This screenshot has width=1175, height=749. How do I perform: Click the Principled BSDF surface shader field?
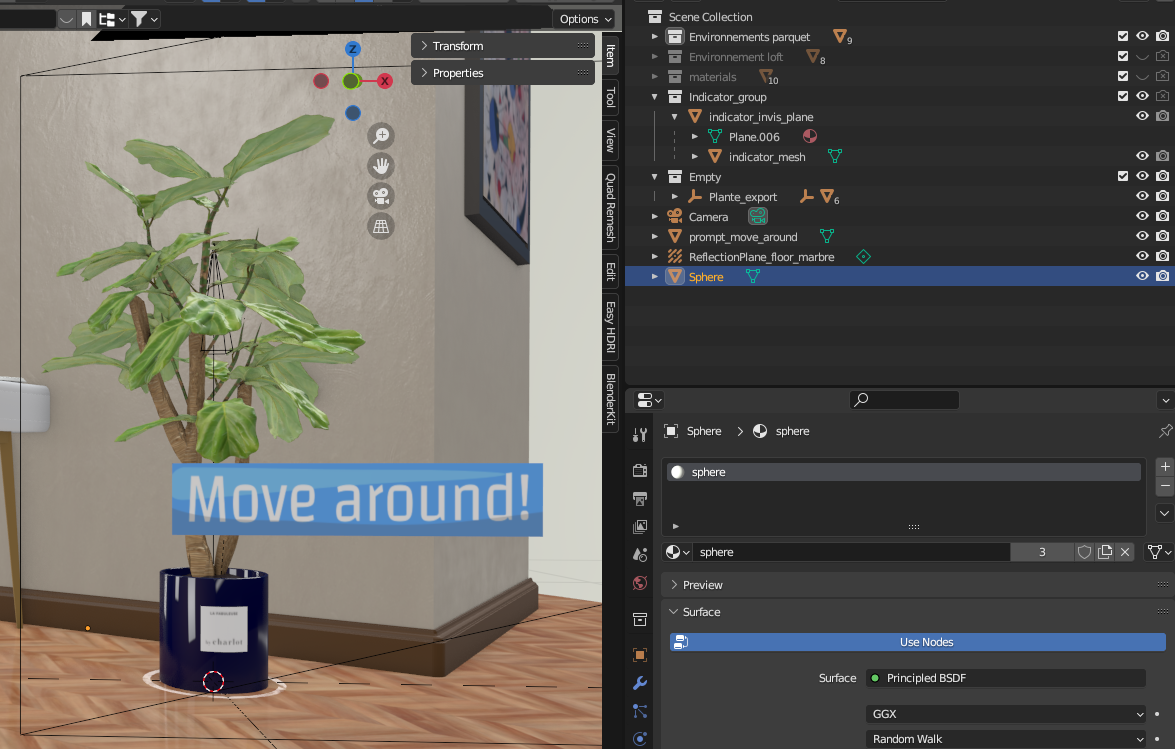click(1006, 678)
